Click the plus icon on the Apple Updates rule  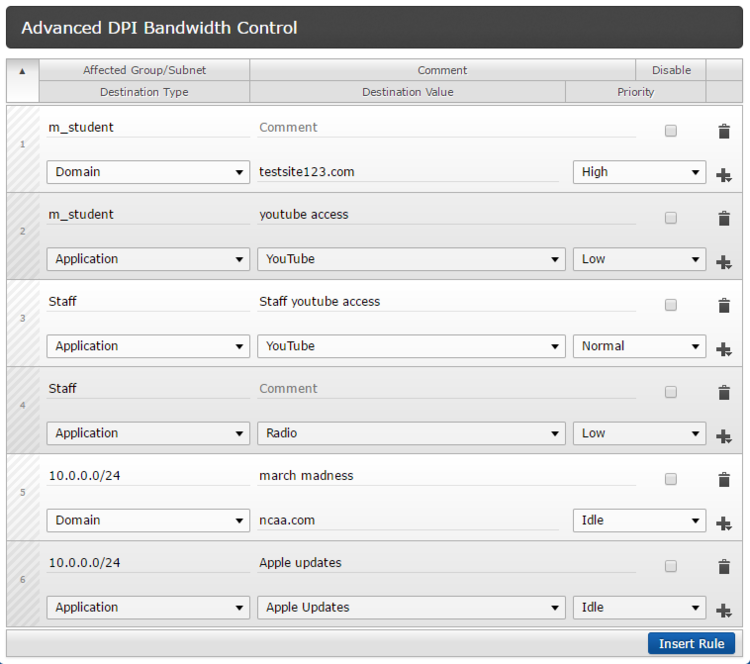coord(724,610)
